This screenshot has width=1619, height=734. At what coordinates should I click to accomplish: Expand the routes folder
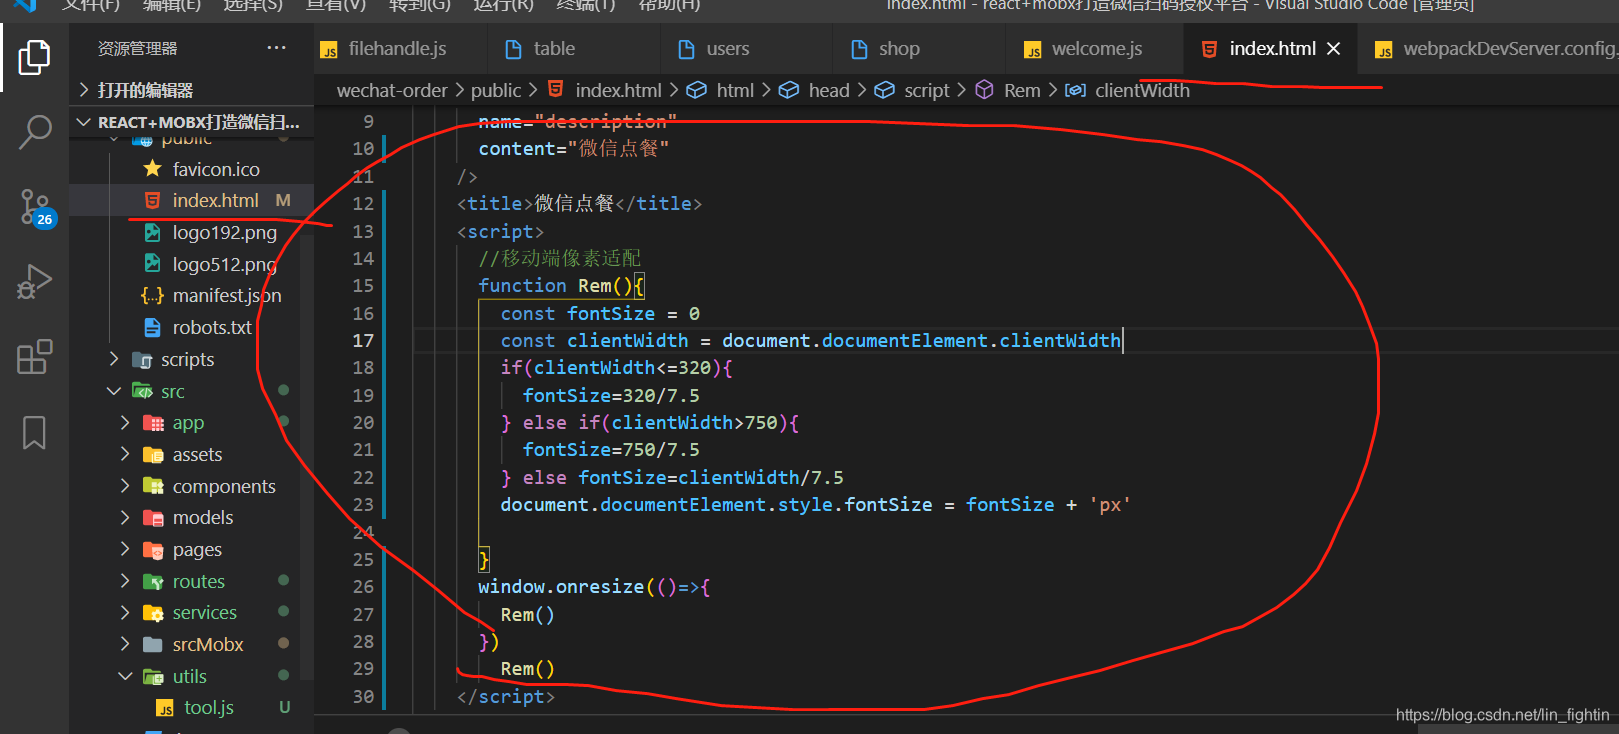(198, 581)
